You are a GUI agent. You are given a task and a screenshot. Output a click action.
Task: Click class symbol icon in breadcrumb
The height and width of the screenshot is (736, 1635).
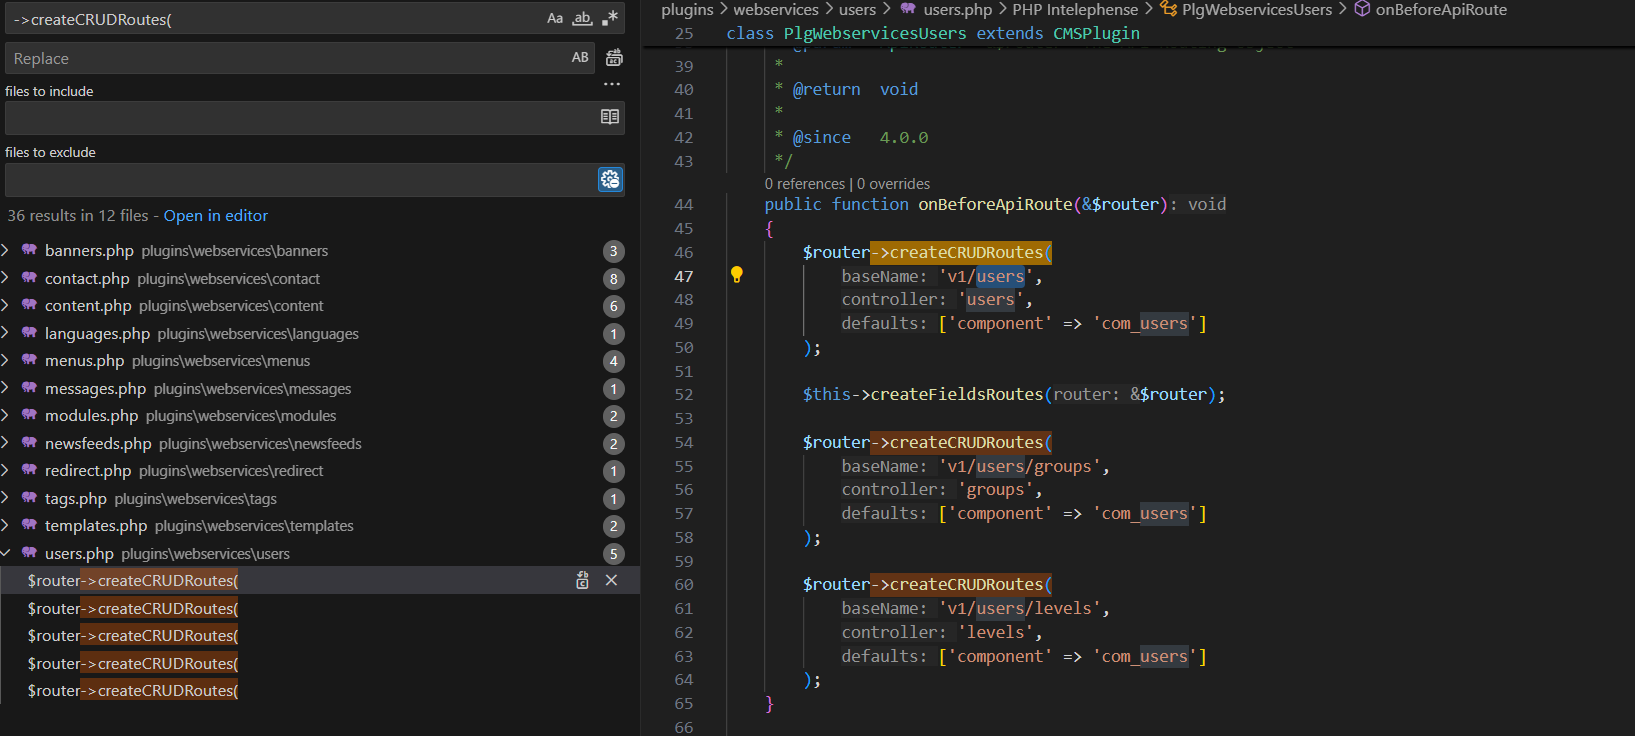1168,9
